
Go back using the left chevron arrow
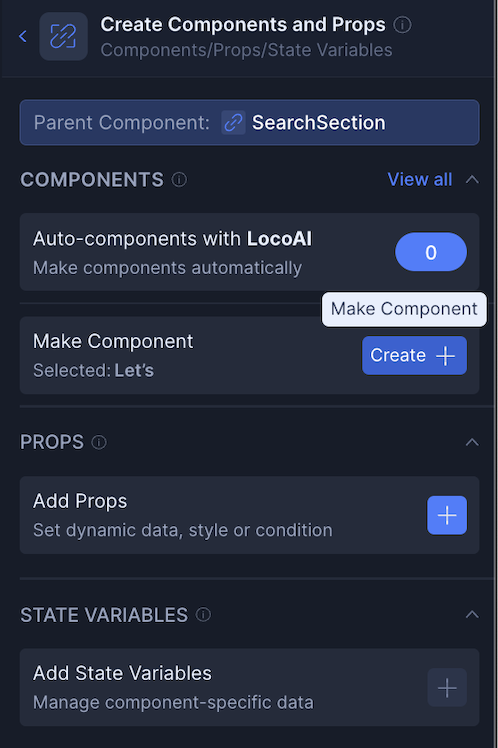[22, 36]
